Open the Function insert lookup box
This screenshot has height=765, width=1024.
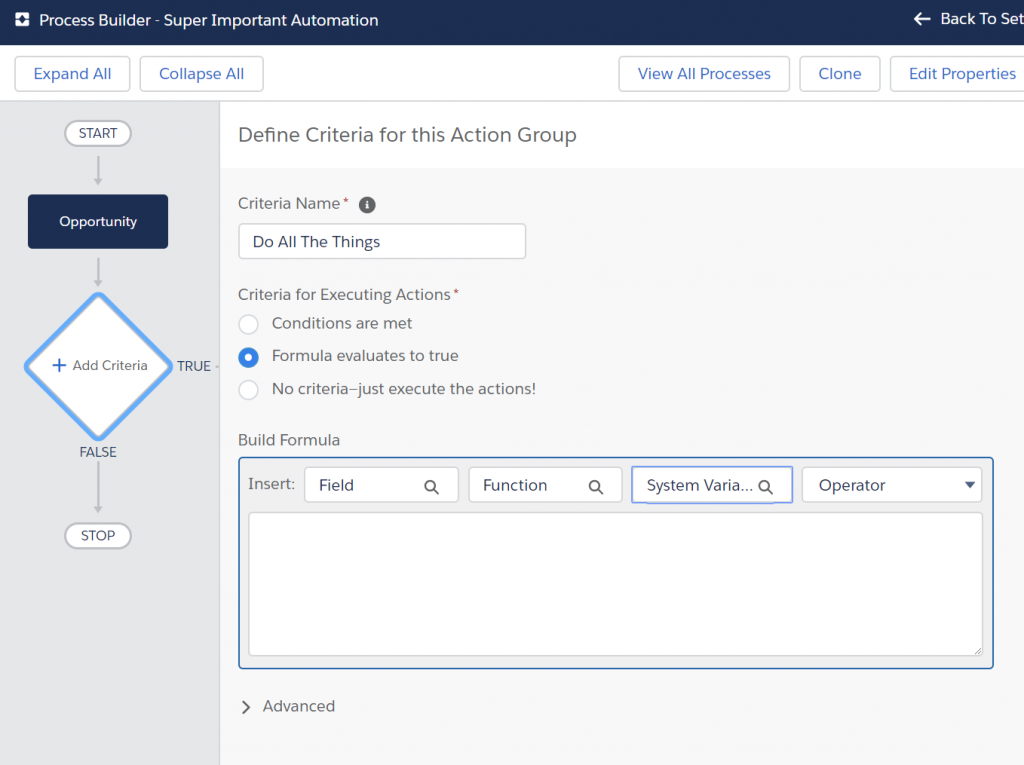tap(545, 485)
